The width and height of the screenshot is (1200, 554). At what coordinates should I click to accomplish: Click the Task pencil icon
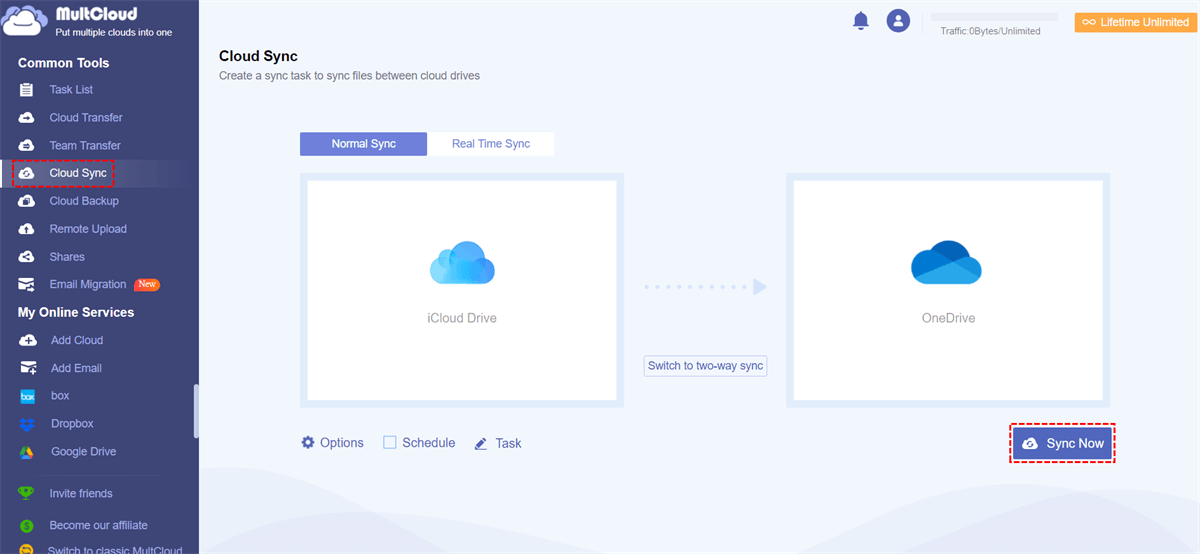pos(481,443)
